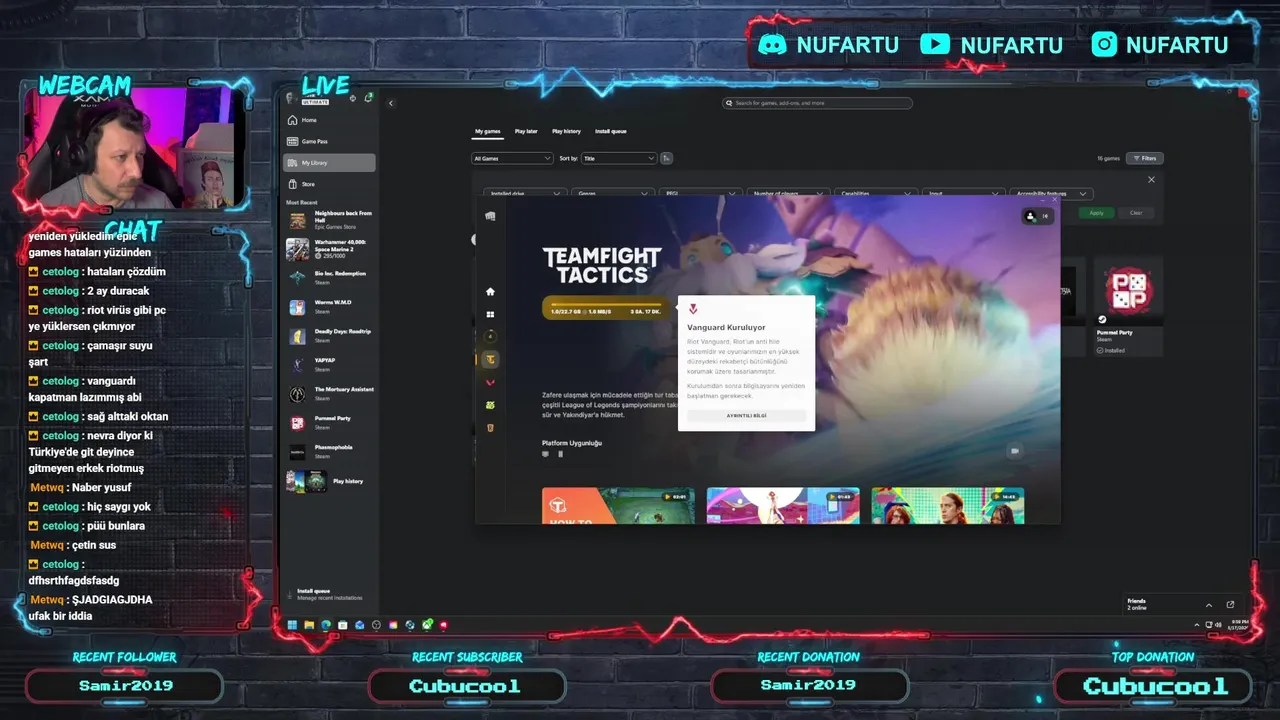Click the green Apply filters button
The height and width of the screenshot is (720, 1280).
pyautogui.click(x=1097, y=212)
